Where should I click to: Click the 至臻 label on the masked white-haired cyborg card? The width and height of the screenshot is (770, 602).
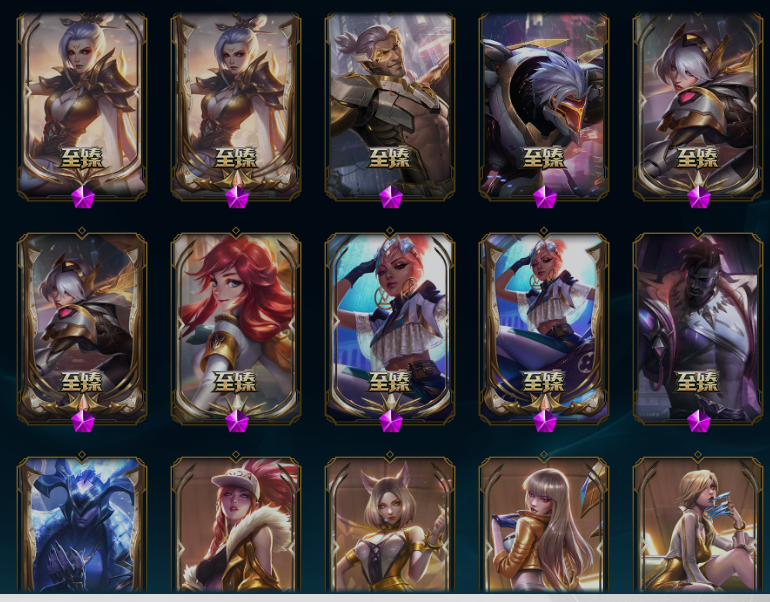544,158
